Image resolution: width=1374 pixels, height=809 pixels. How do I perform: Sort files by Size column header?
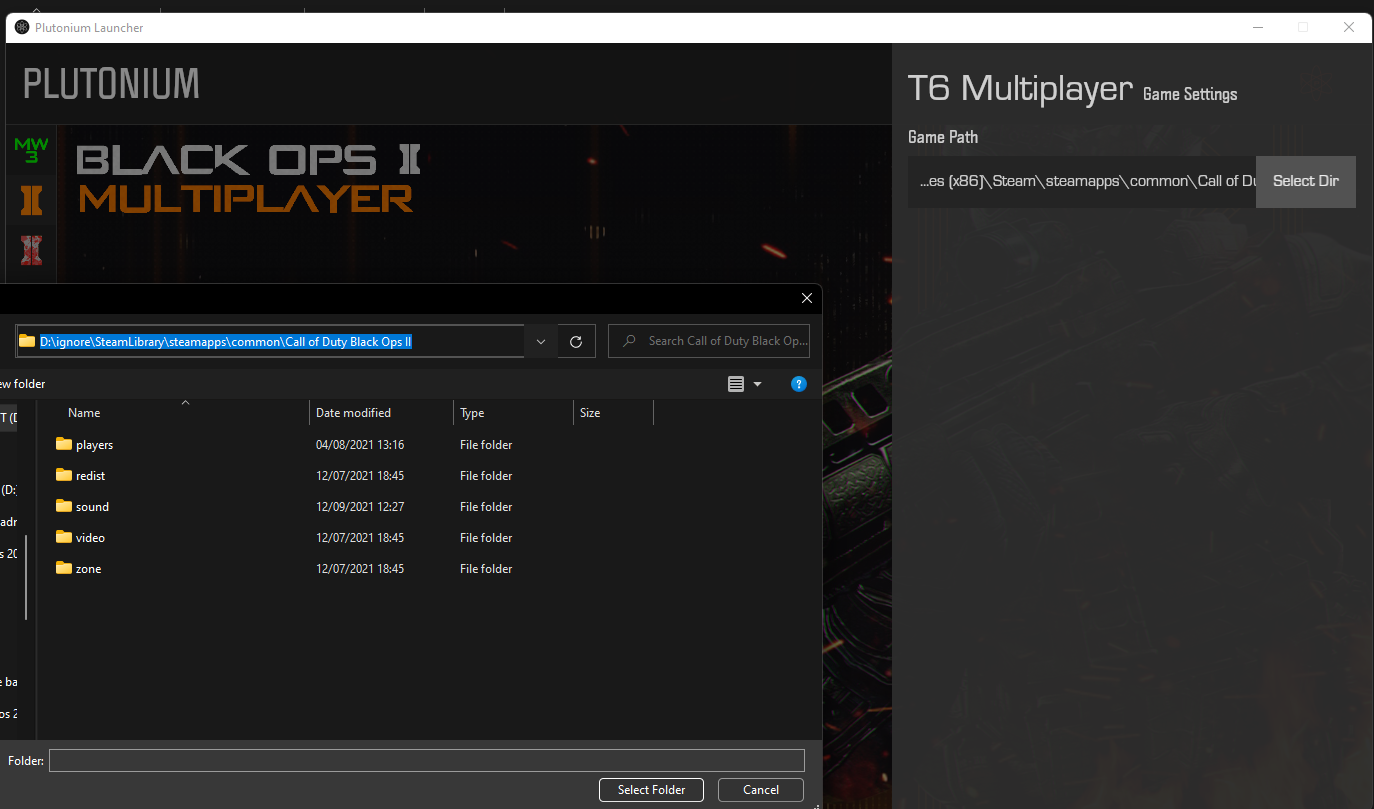click(590, 413)
